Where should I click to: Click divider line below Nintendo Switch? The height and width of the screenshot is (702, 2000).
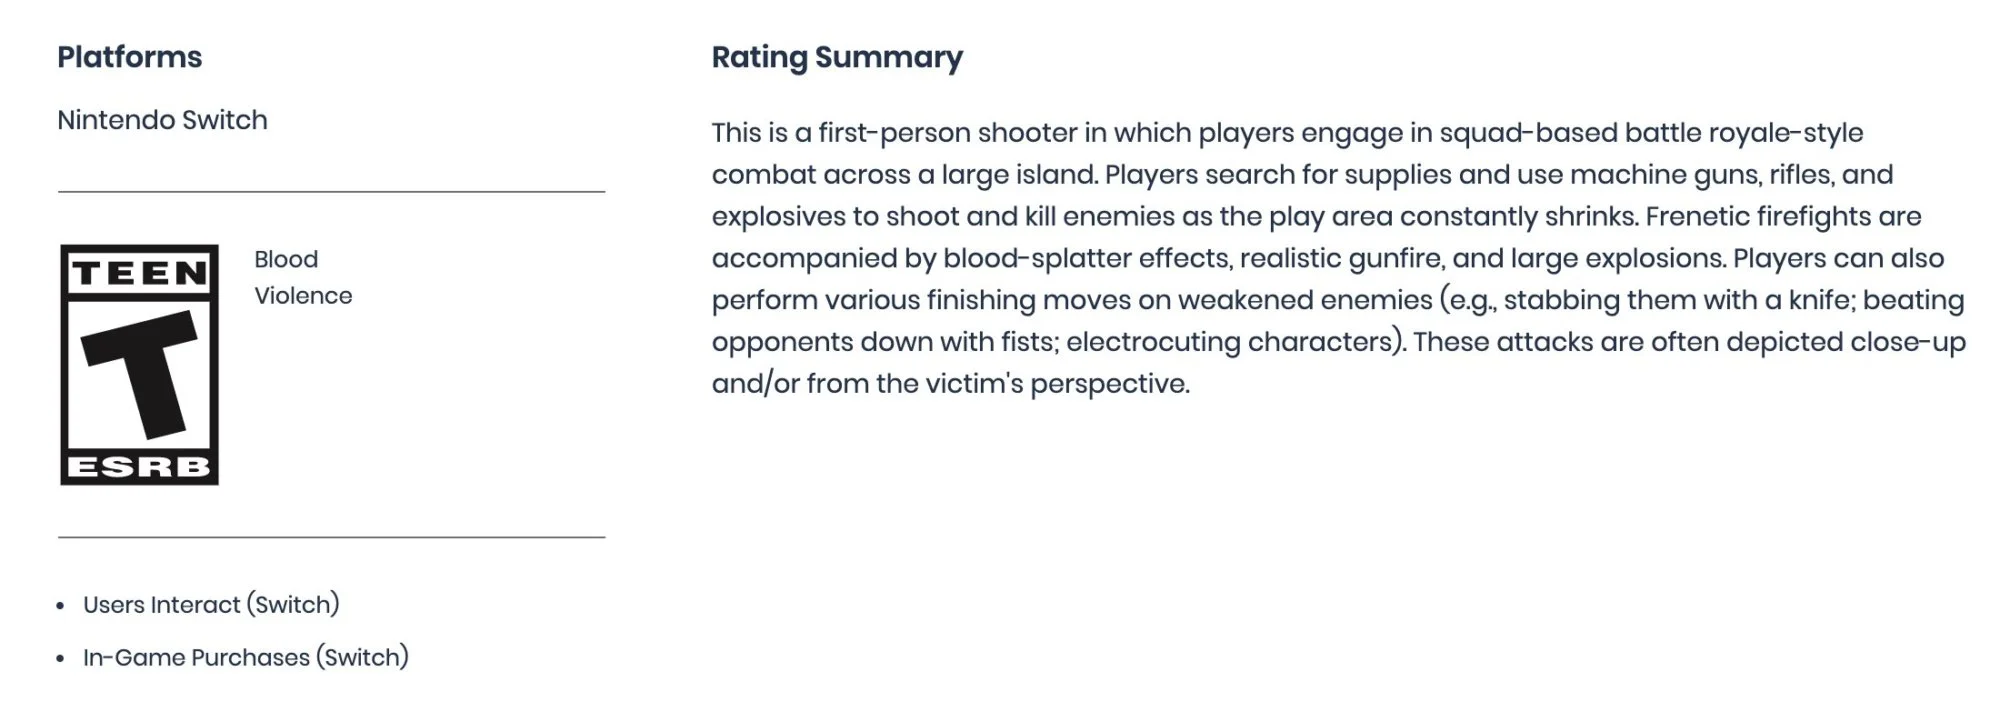pos(331,191)
